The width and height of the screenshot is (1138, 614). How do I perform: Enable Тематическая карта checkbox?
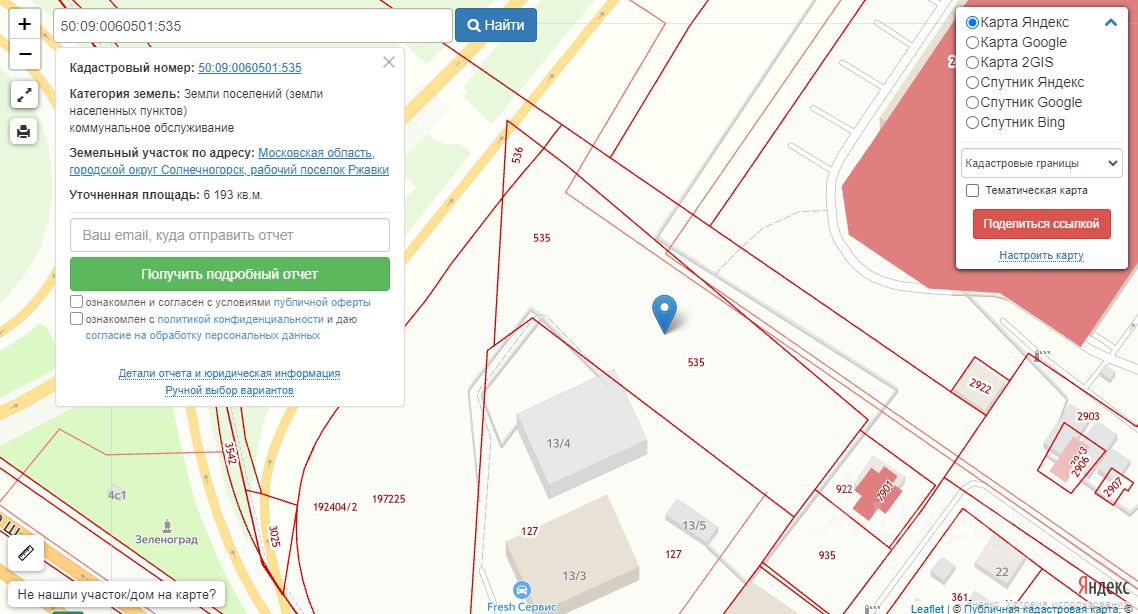[x=972, y=190]
